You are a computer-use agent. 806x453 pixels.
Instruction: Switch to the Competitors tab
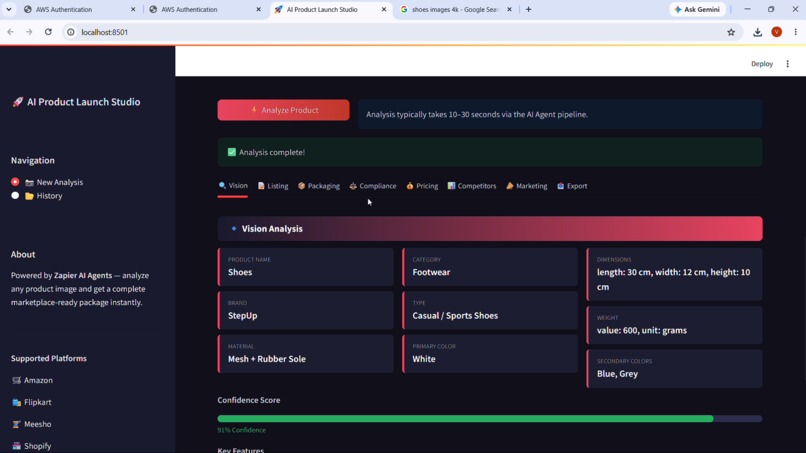[x=472, y=186]
